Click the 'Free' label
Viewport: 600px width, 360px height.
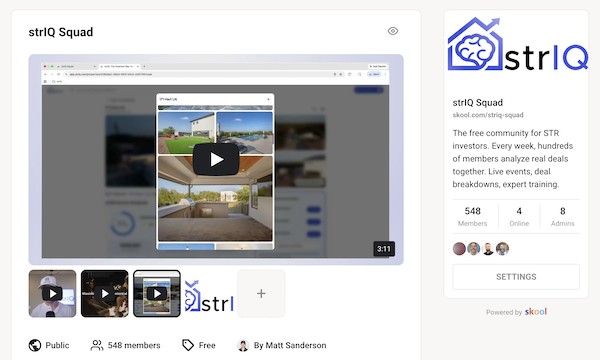207,345
